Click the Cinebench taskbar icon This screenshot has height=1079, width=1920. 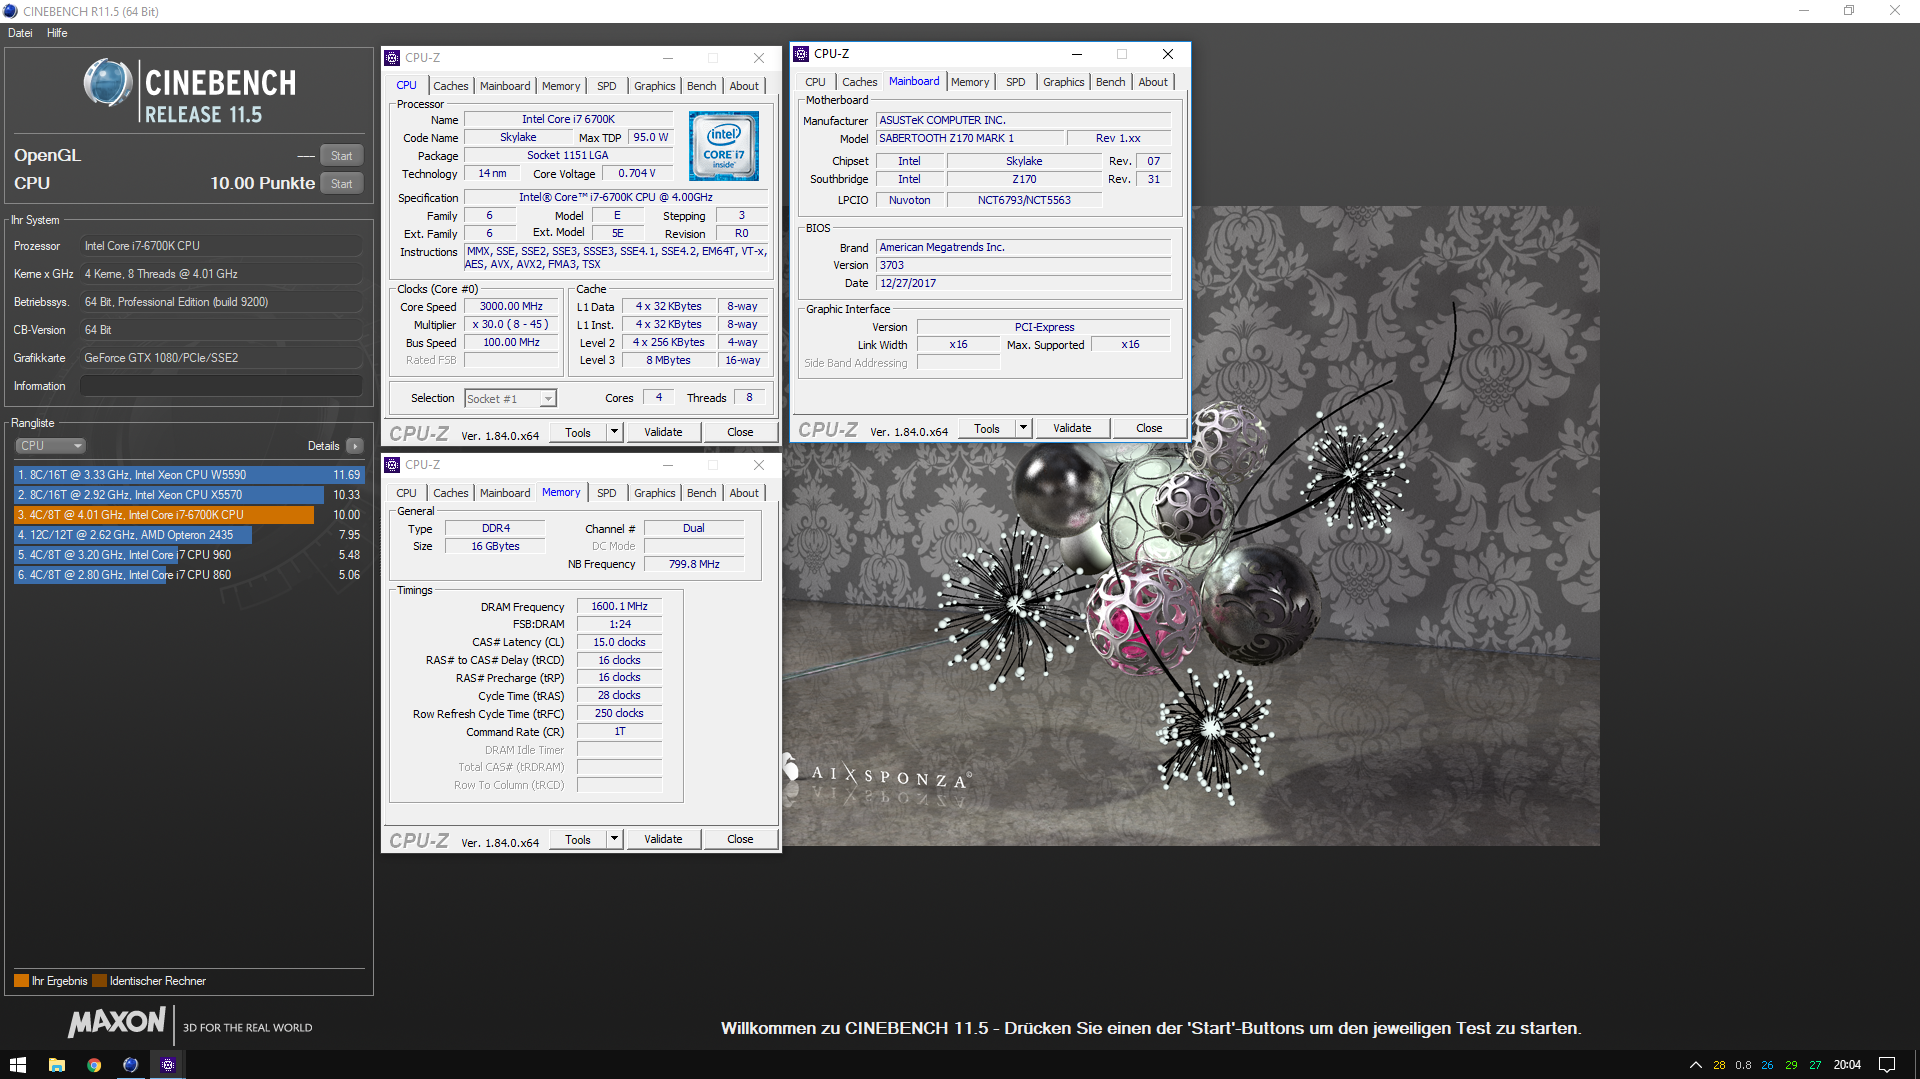pos(130,1065)
